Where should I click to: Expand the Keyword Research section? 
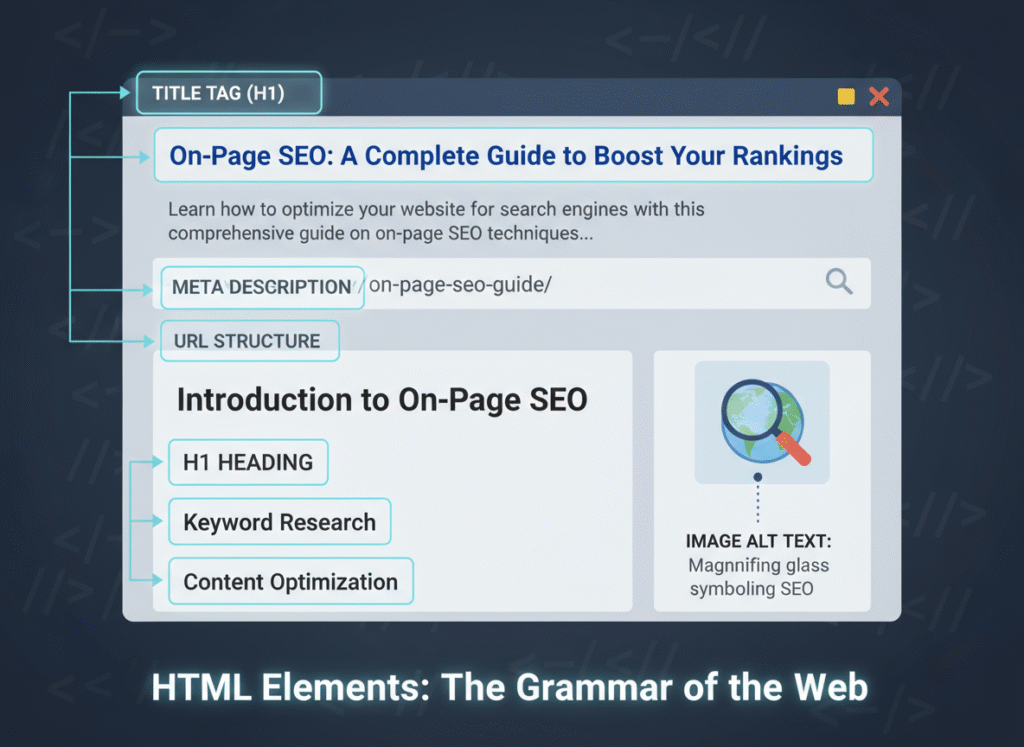pos(279,521)
